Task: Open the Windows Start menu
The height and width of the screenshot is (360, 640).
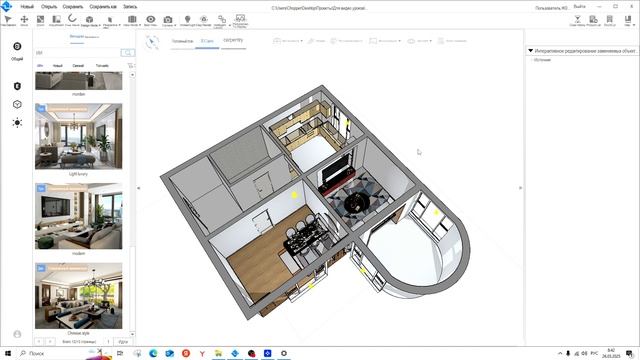Action: pyautogui.click(x=8, y=353)
